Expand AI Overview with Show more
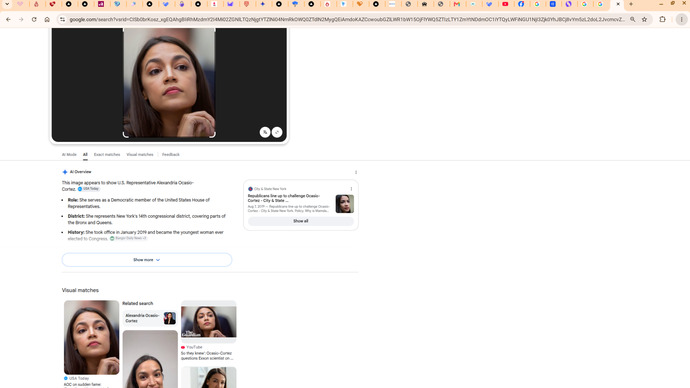 [147, 260]
